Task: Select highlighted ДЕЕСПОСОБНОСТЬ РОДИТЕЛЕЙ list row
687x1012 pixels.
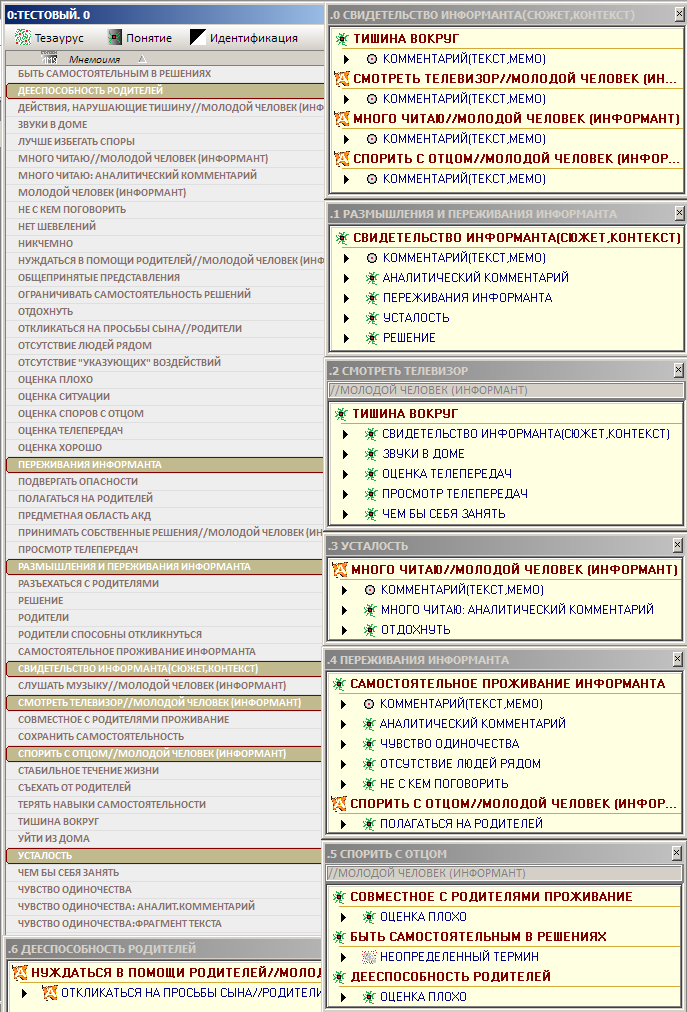Action: 165,91
